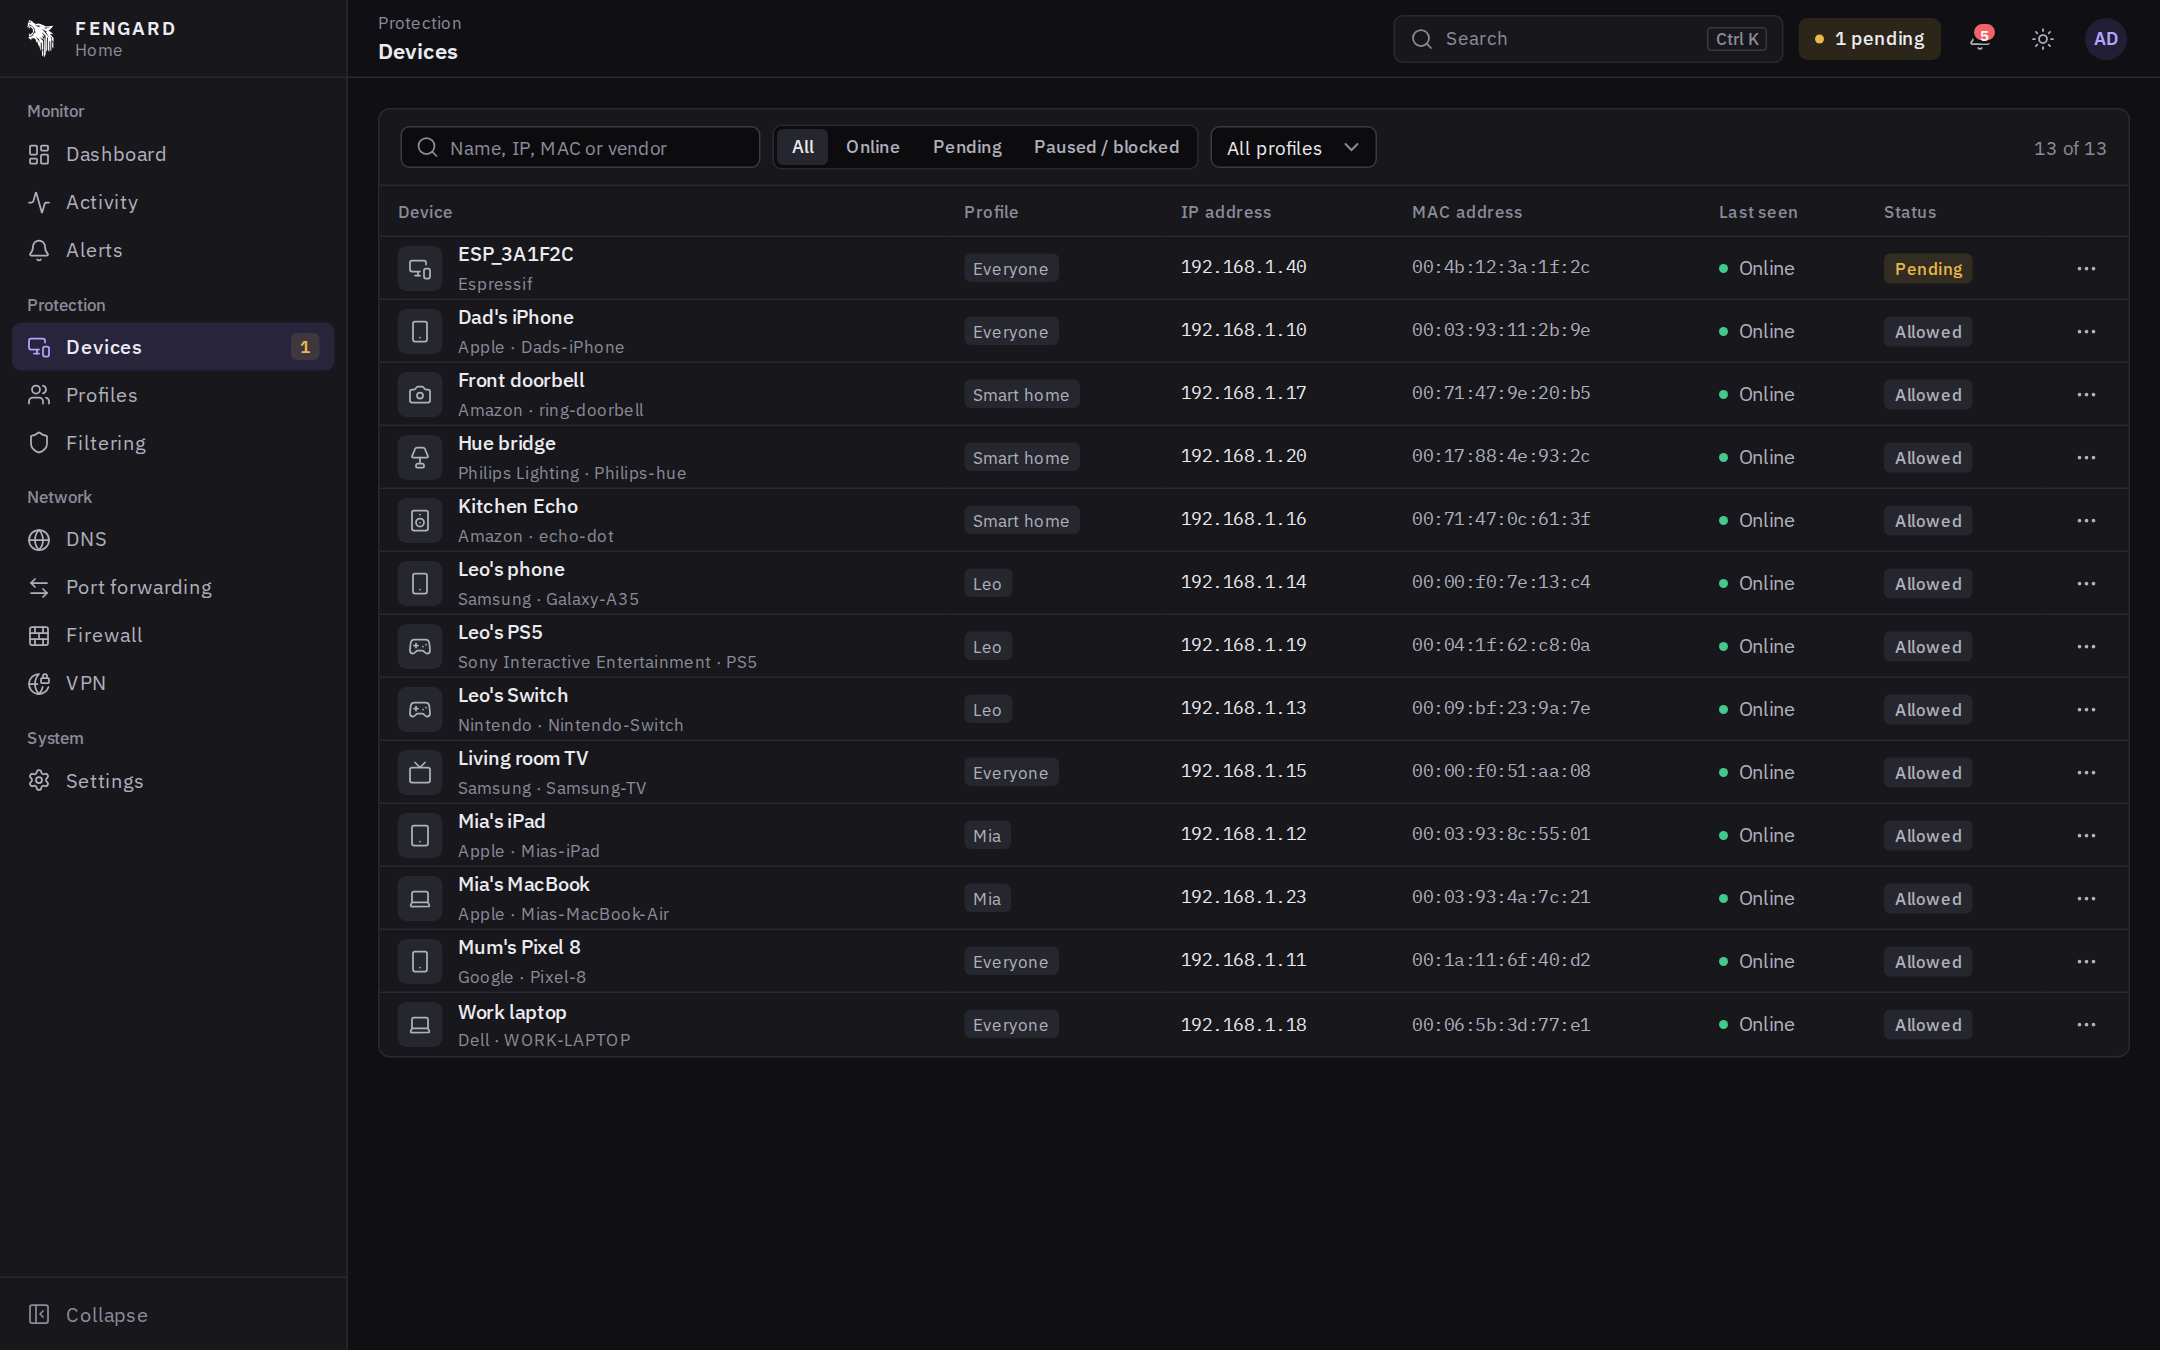Click the Front doorbell camera icon
The image size is (2160, 1350).
[x=420, y=394]
